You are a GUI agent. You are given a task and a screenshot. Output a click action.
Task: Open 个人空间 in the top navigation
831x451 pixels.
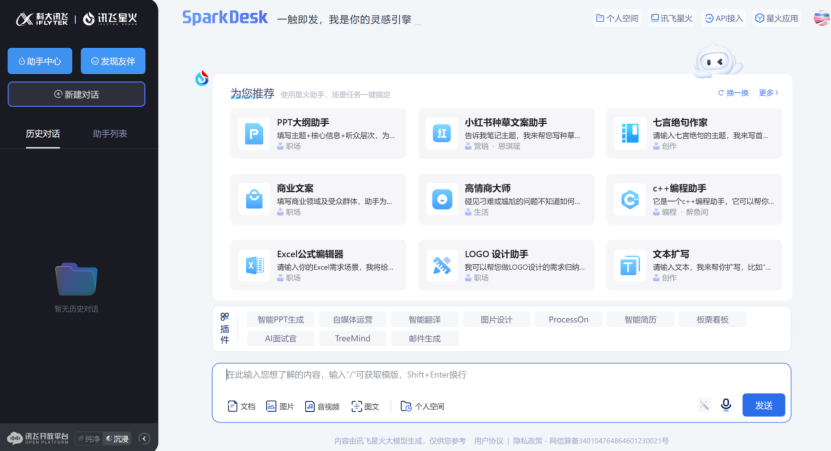[617, 18]
